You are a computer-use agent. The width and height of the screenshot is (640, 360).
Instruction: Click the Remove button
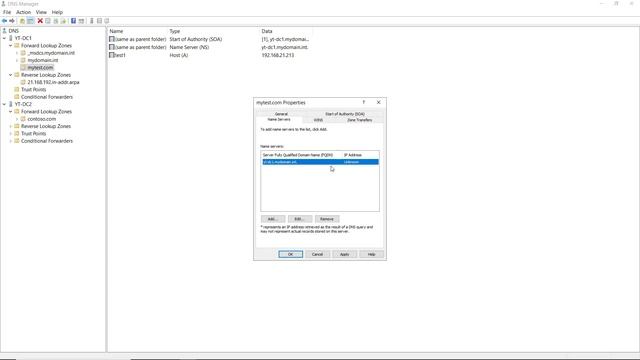[327, 219]
